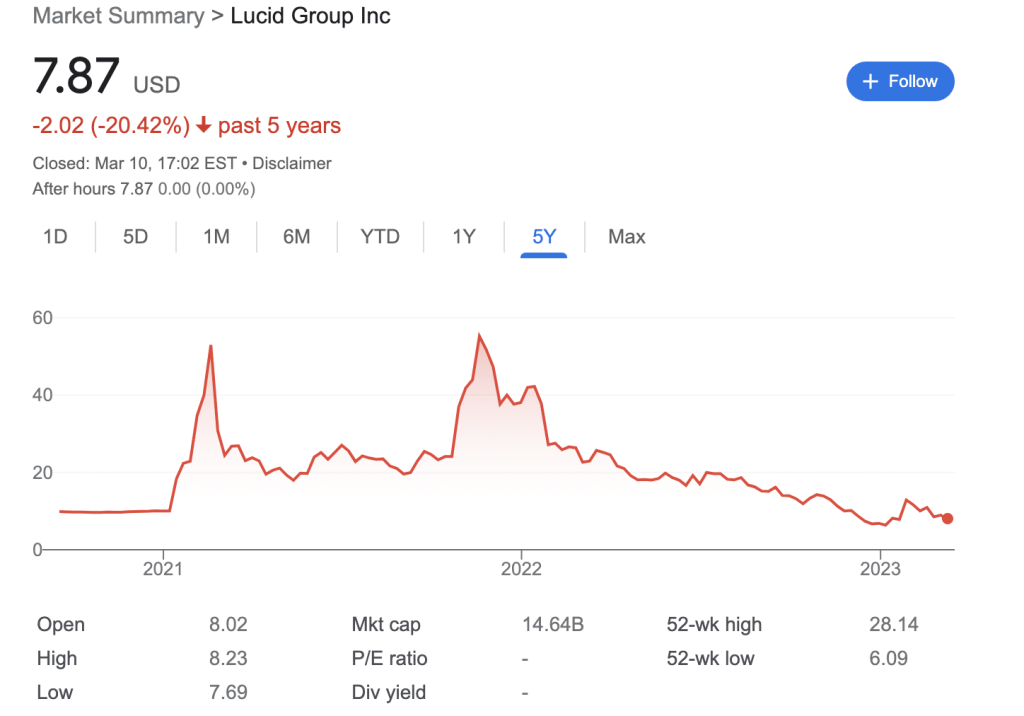Click the red end-point dot on chart
The image size is (1024, 716).
click(947, 518)
